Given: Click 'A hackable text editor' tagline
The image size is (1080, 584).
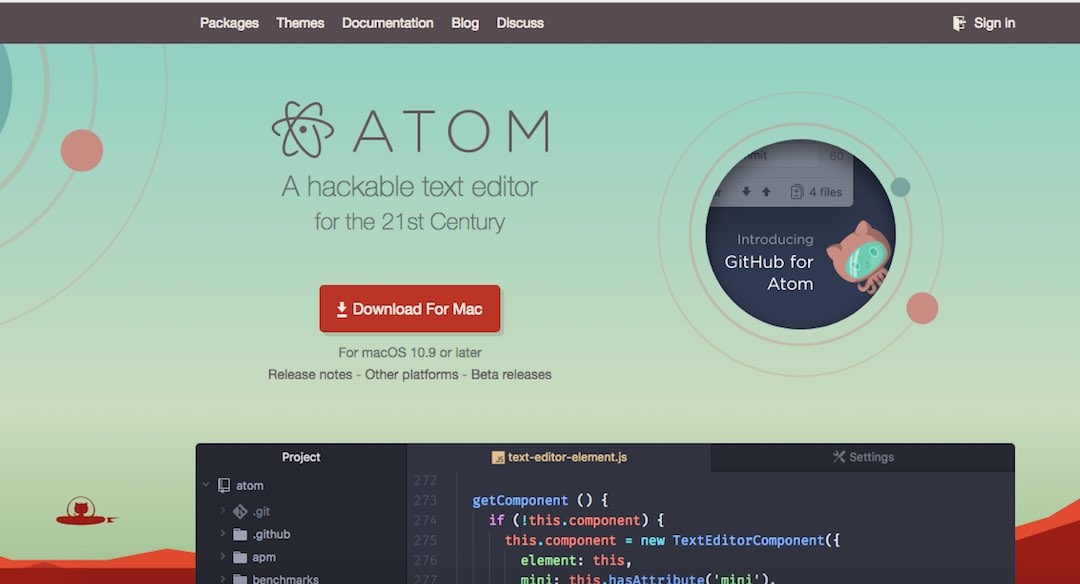Looking at the screenshot, I should coord(410,187).
